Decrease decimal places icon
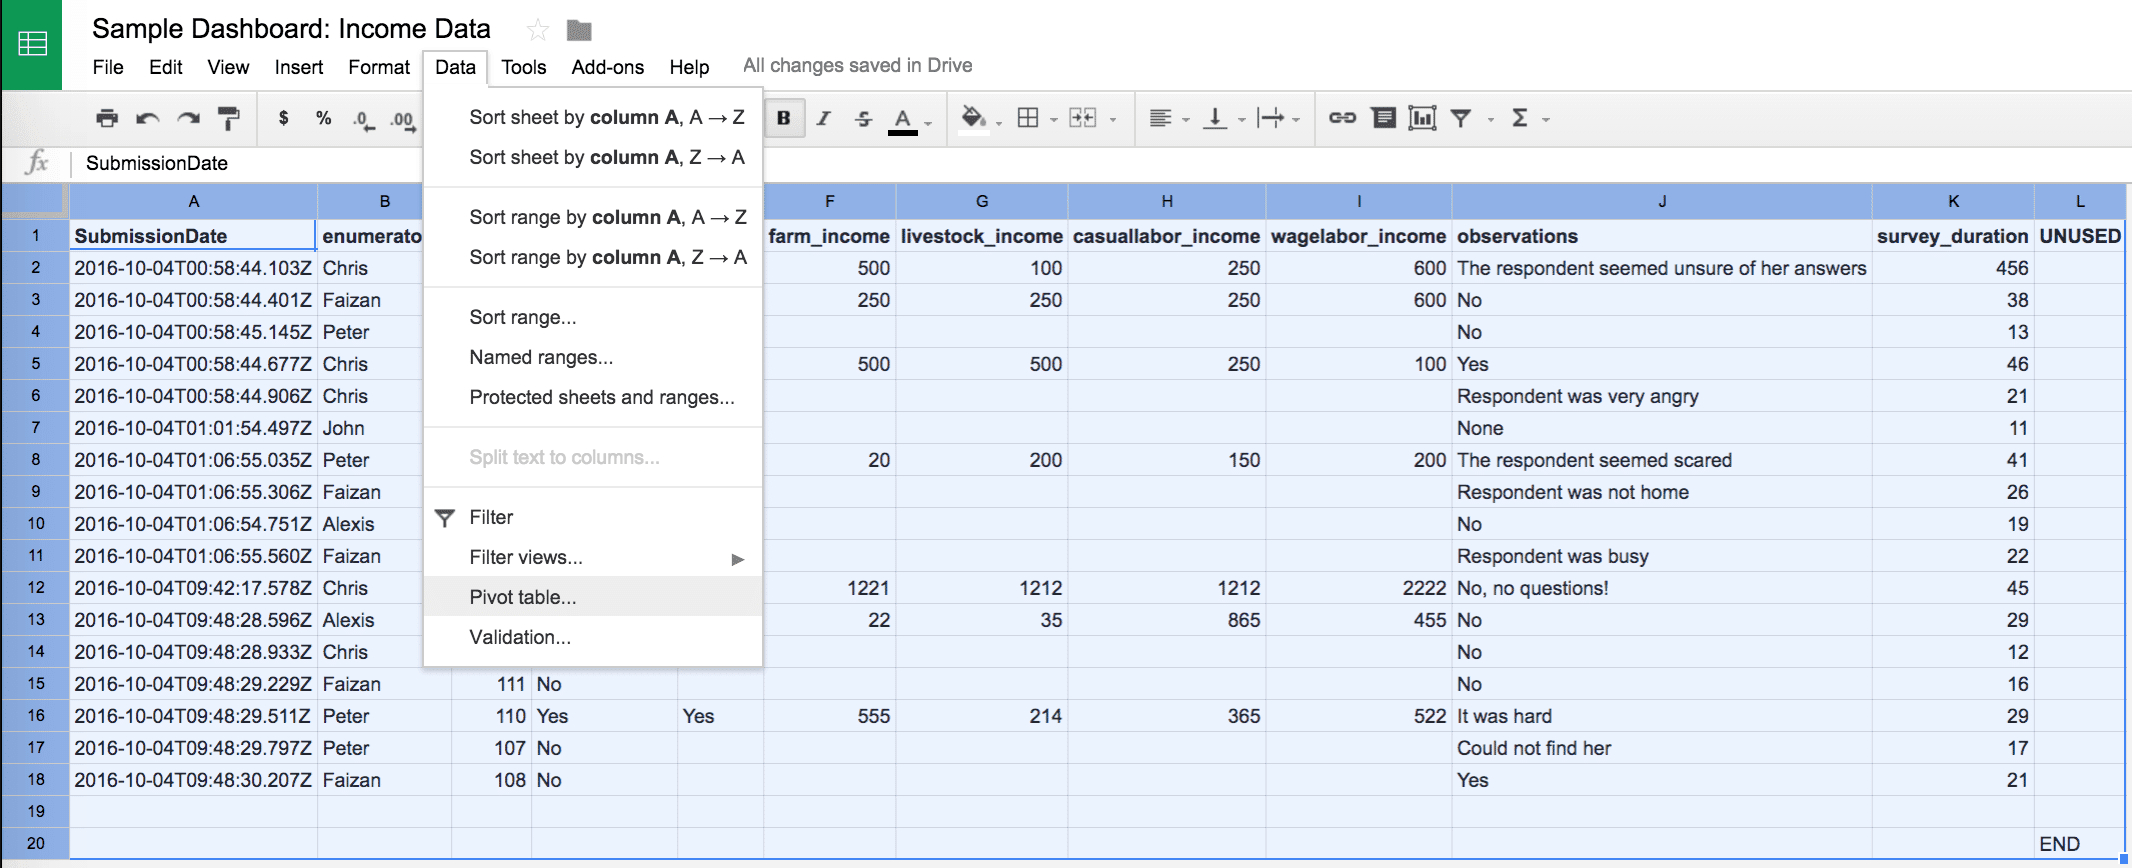The image size is (2132, 868). (x=364, y=119)
